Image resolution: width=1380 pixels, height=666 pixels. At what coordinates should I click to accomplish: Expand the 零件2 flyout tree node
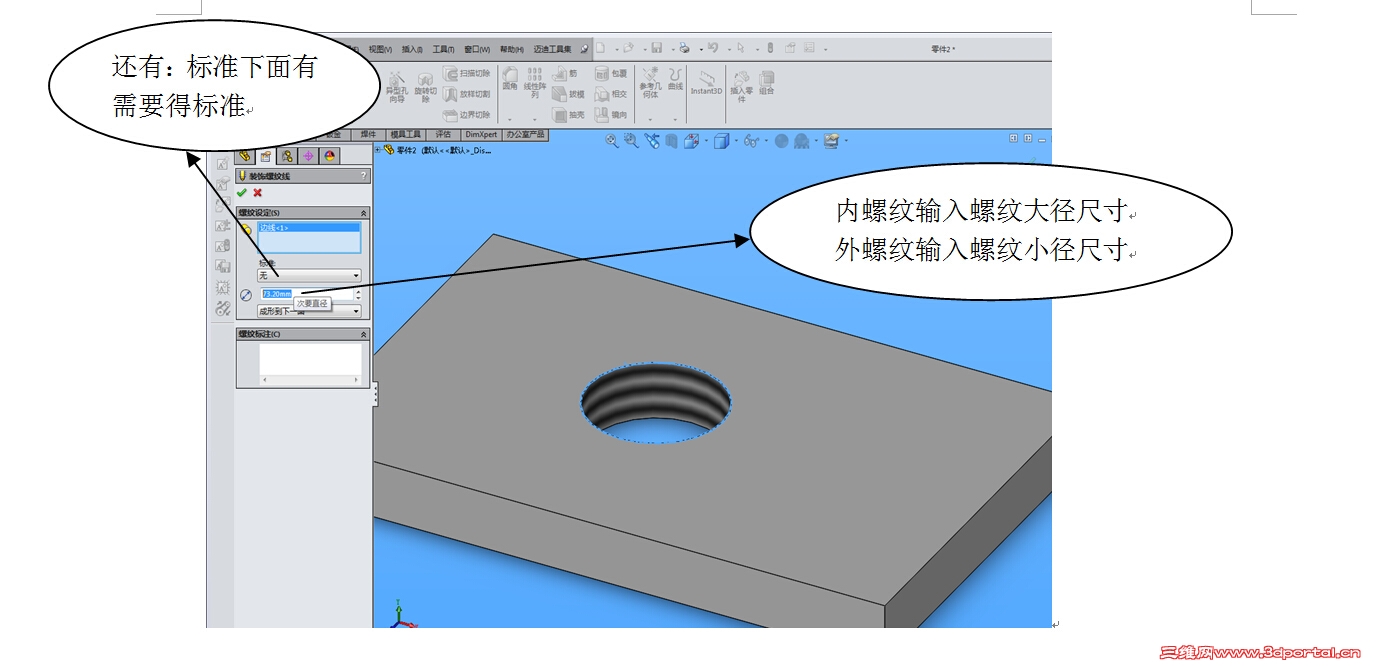[378, 150]
